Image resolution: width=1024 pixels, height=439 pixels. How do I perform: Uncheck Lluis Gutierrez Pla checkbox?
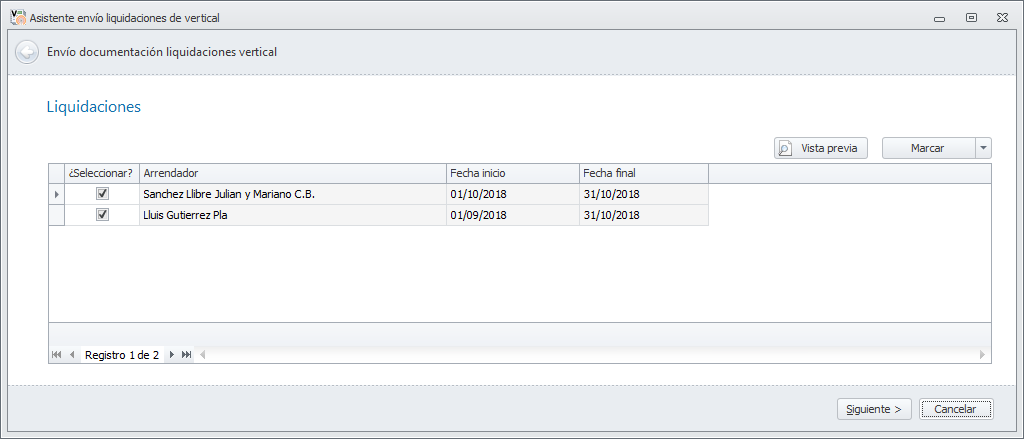(x=102, y=215)
